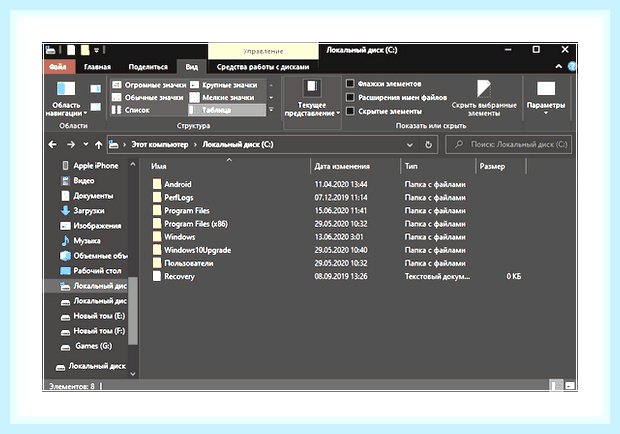The width and height of the screenshot is (620, 434).
Task: Choose the Крупные значки layout
Action: [223, 85]
